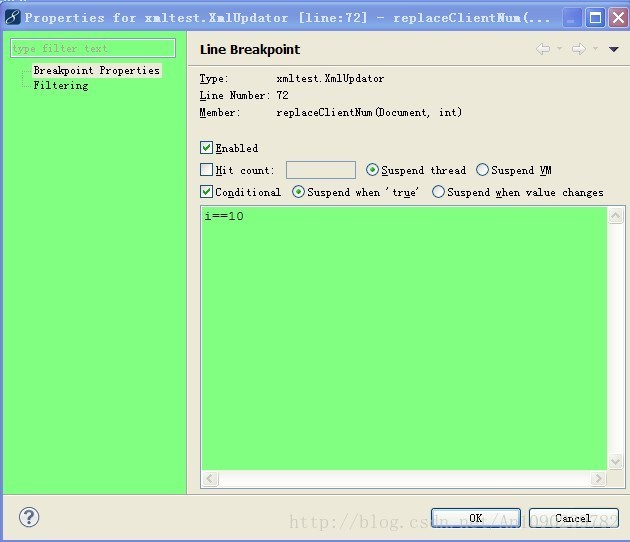The image size is (630, 542).
Task: Click the help question mark icon
Action: click(29, 517)
